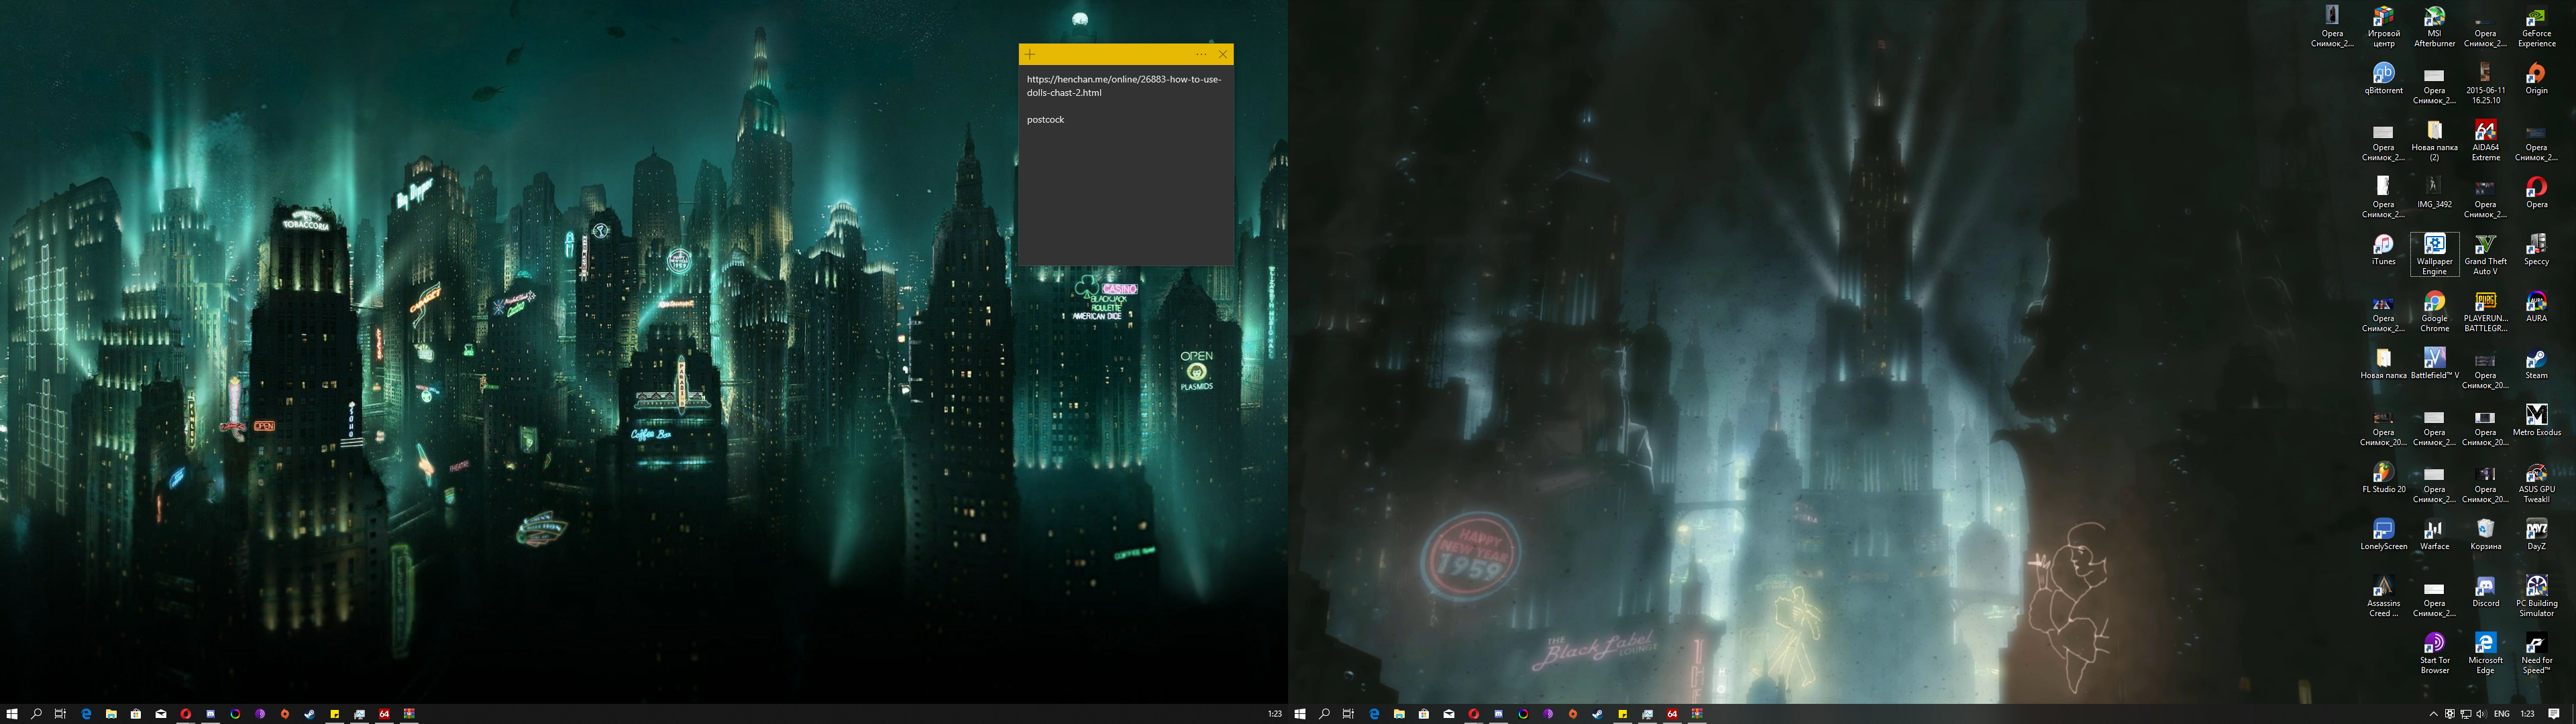
Task: Select the Wallpaper Engine desktop icon
Action: click(x=2435, y=255)
